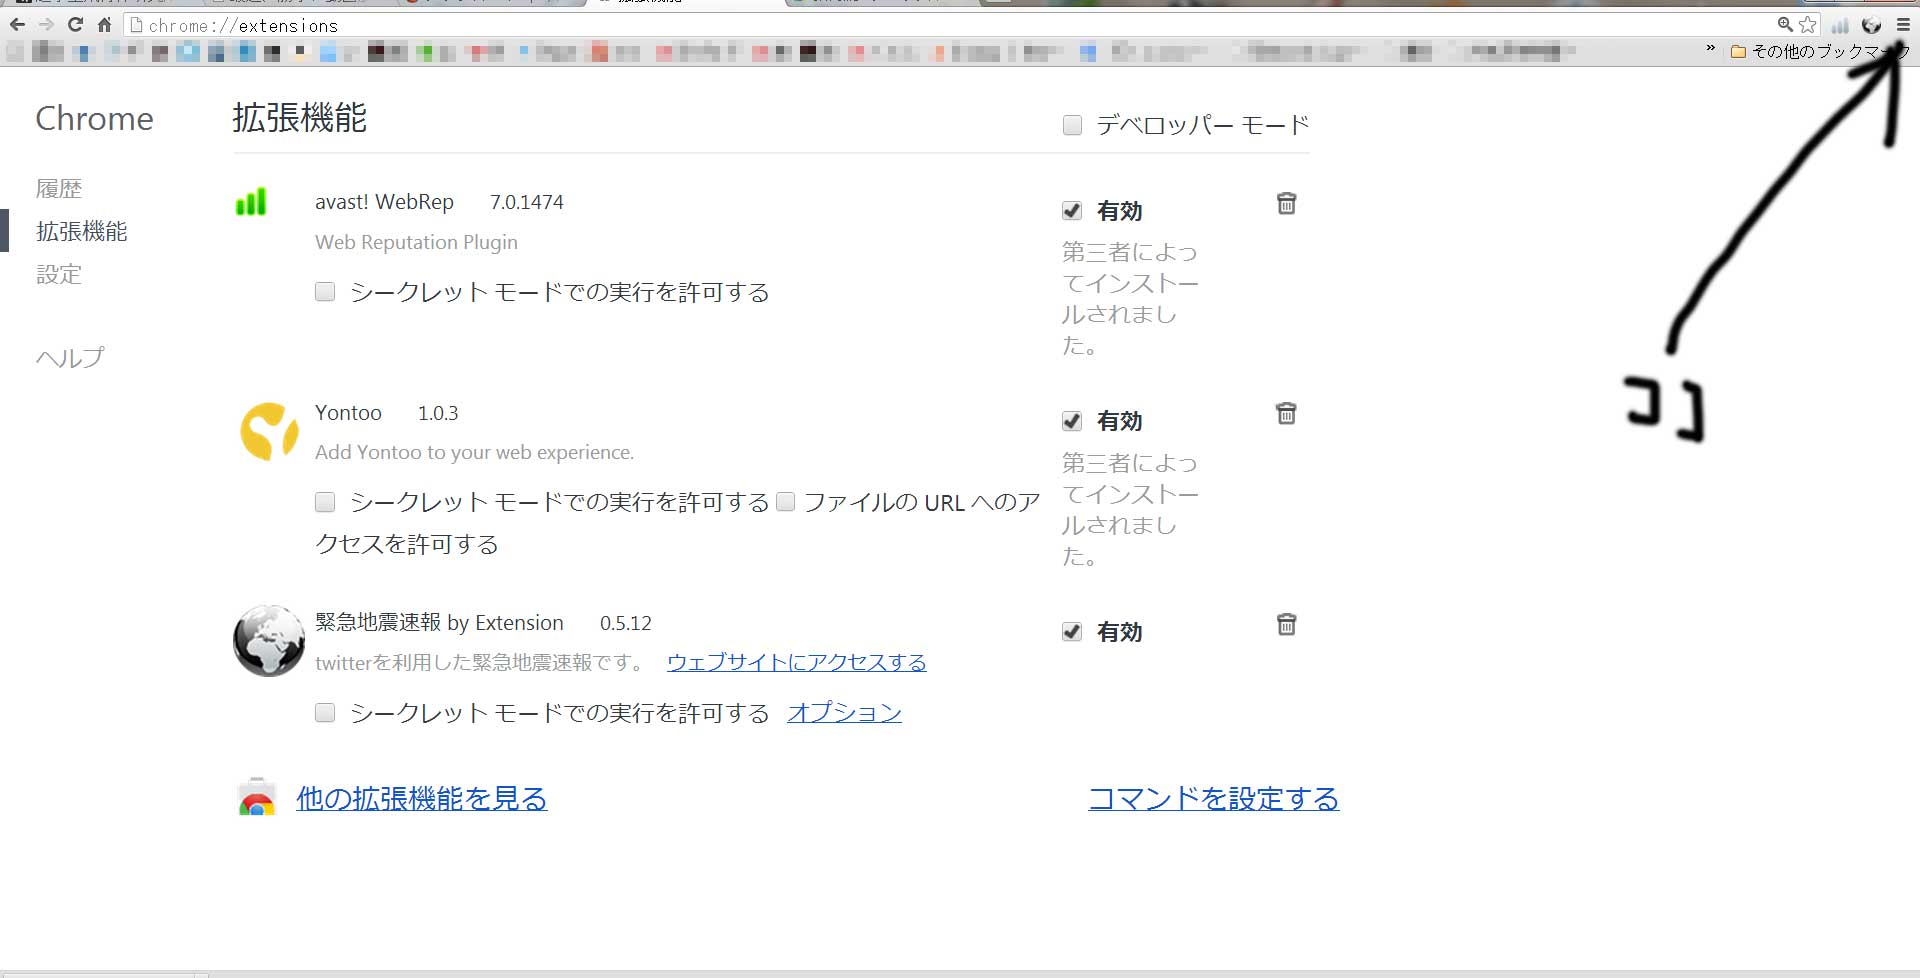Click the 緊急地震速報 by Extension title
Image resolution: width=1920 pixels, height=978 pixels.
pos(439,623)
